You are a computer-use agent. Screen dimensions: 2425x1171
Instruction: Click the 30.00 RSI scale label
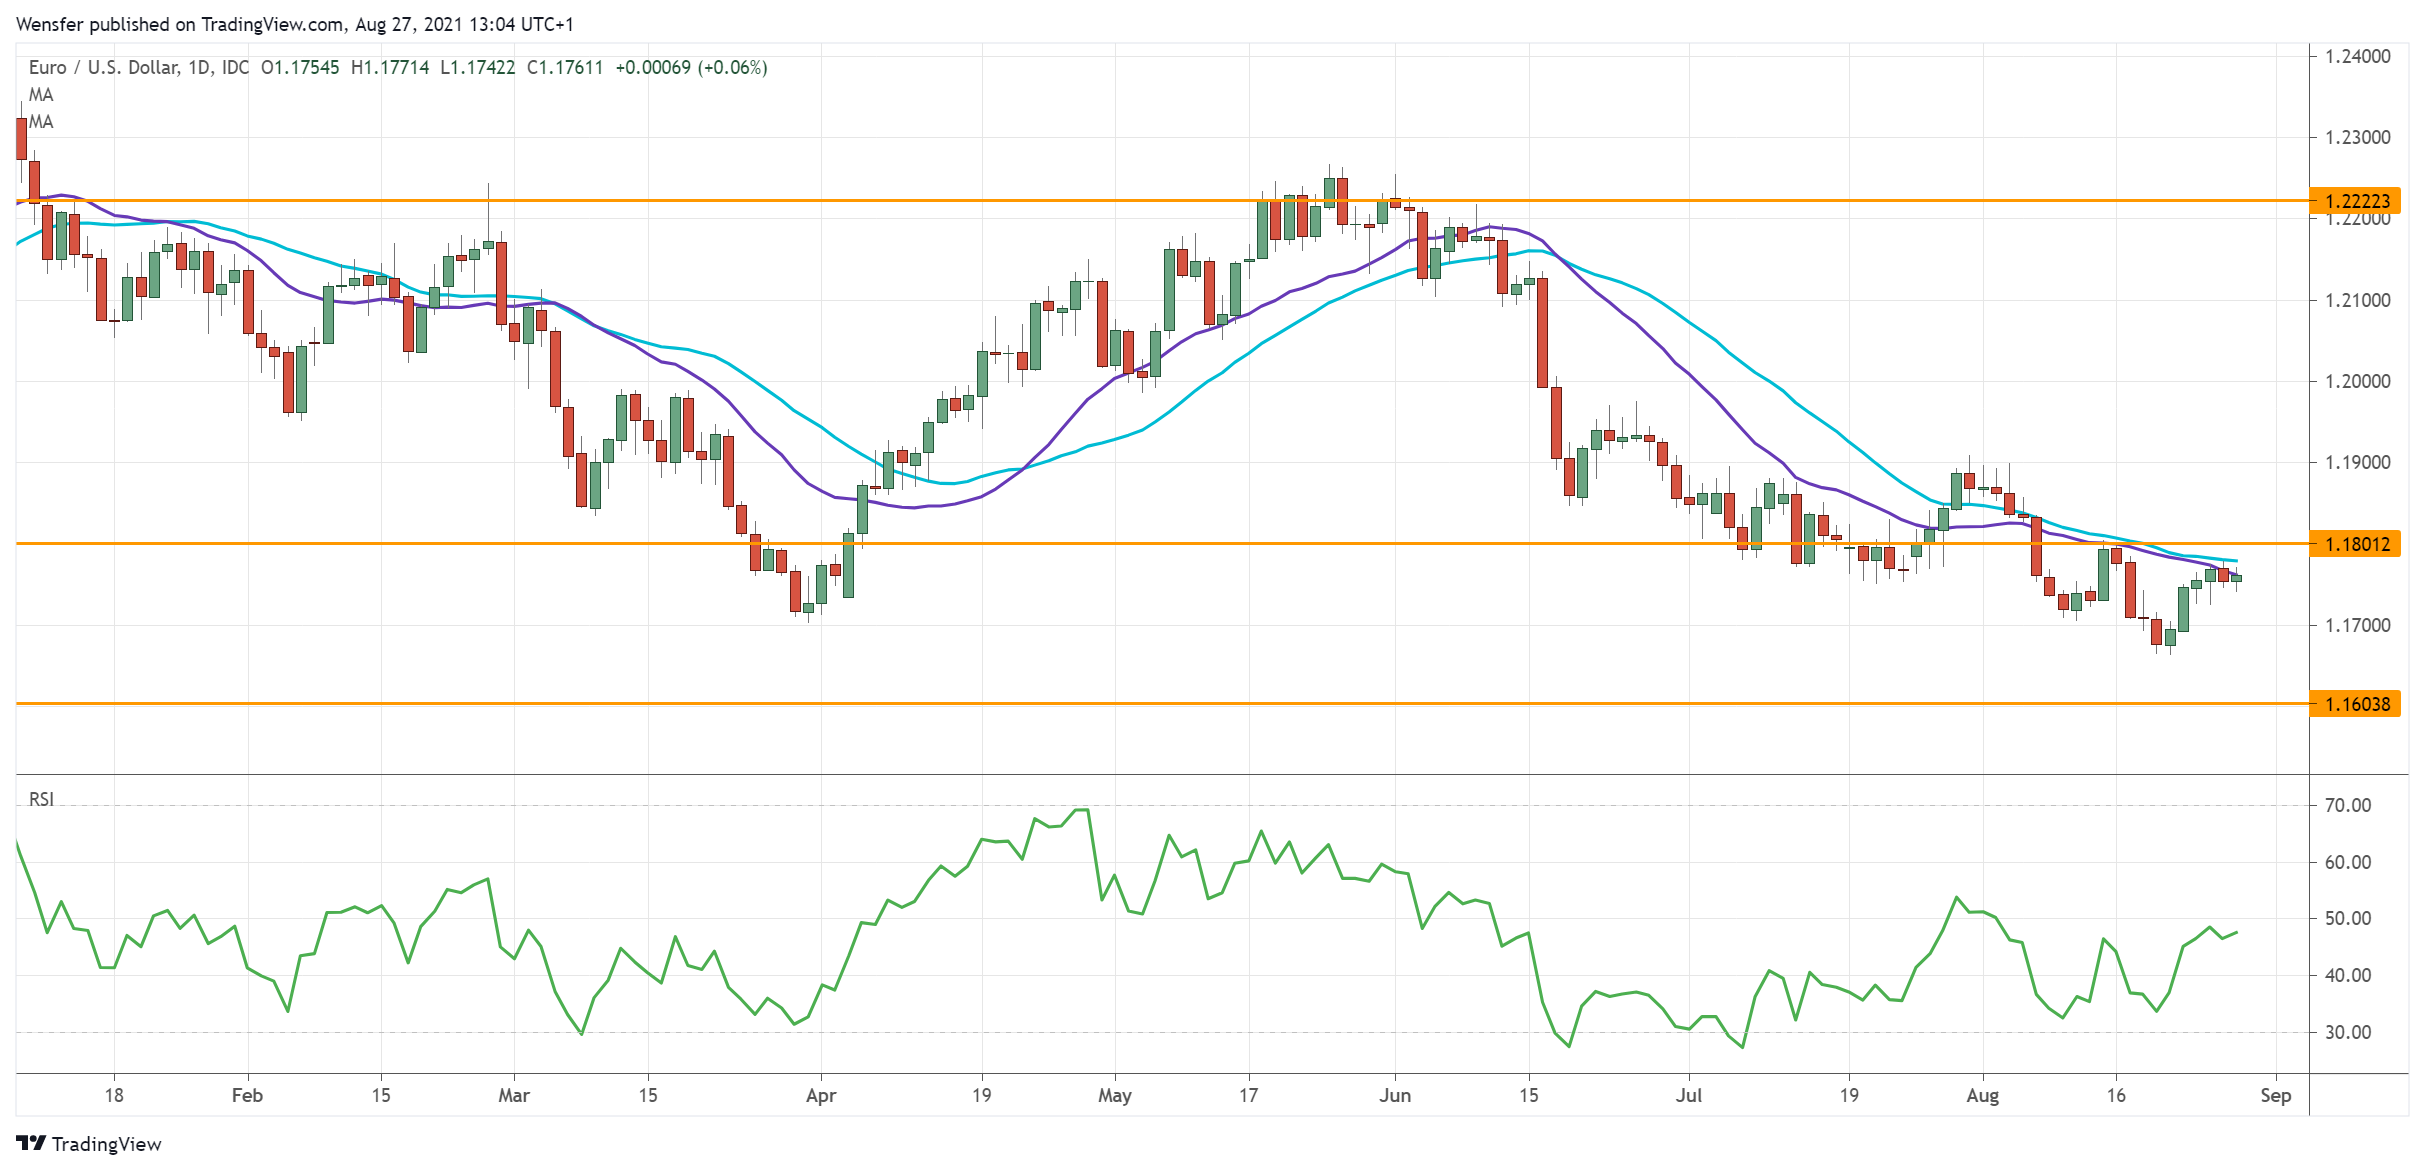click(x=2347, y=1032)
